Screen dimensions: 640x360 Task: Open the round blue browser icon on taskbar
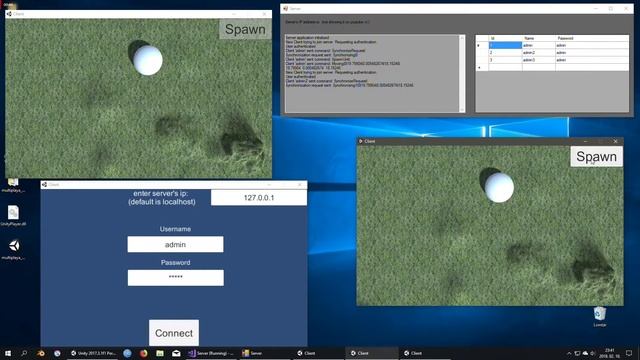pos(127,353)
